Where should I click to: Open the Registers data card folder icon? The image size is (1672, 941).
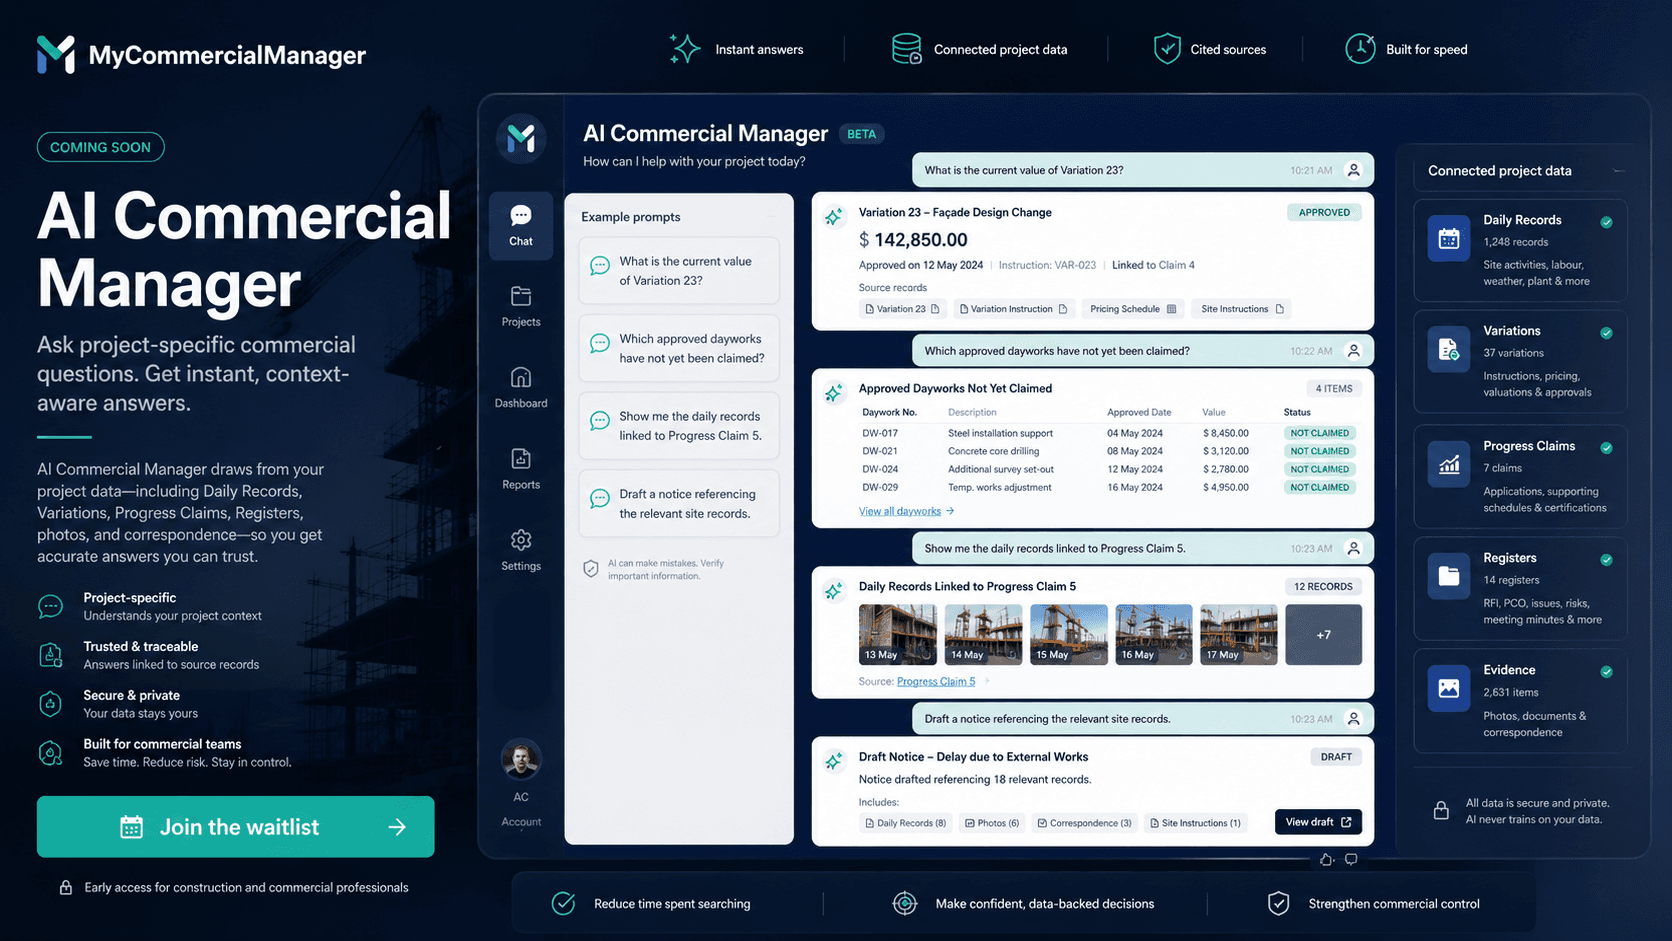[x=1448, y=576]
